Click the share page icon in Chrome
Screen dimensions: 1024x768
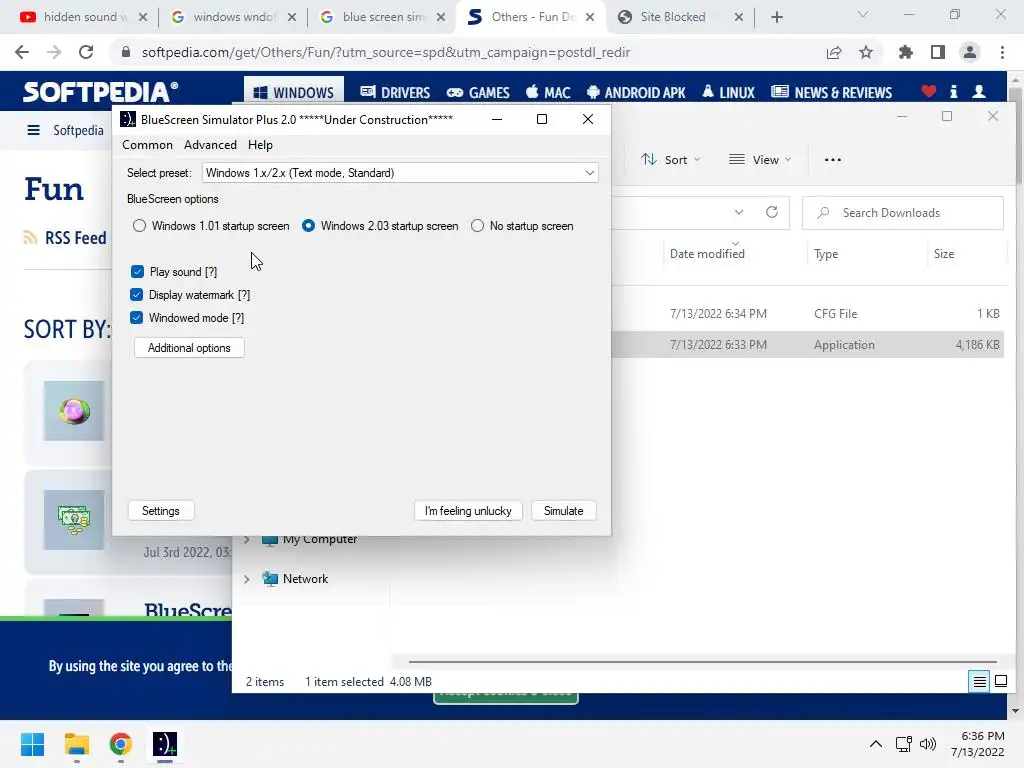coord(834,52)
